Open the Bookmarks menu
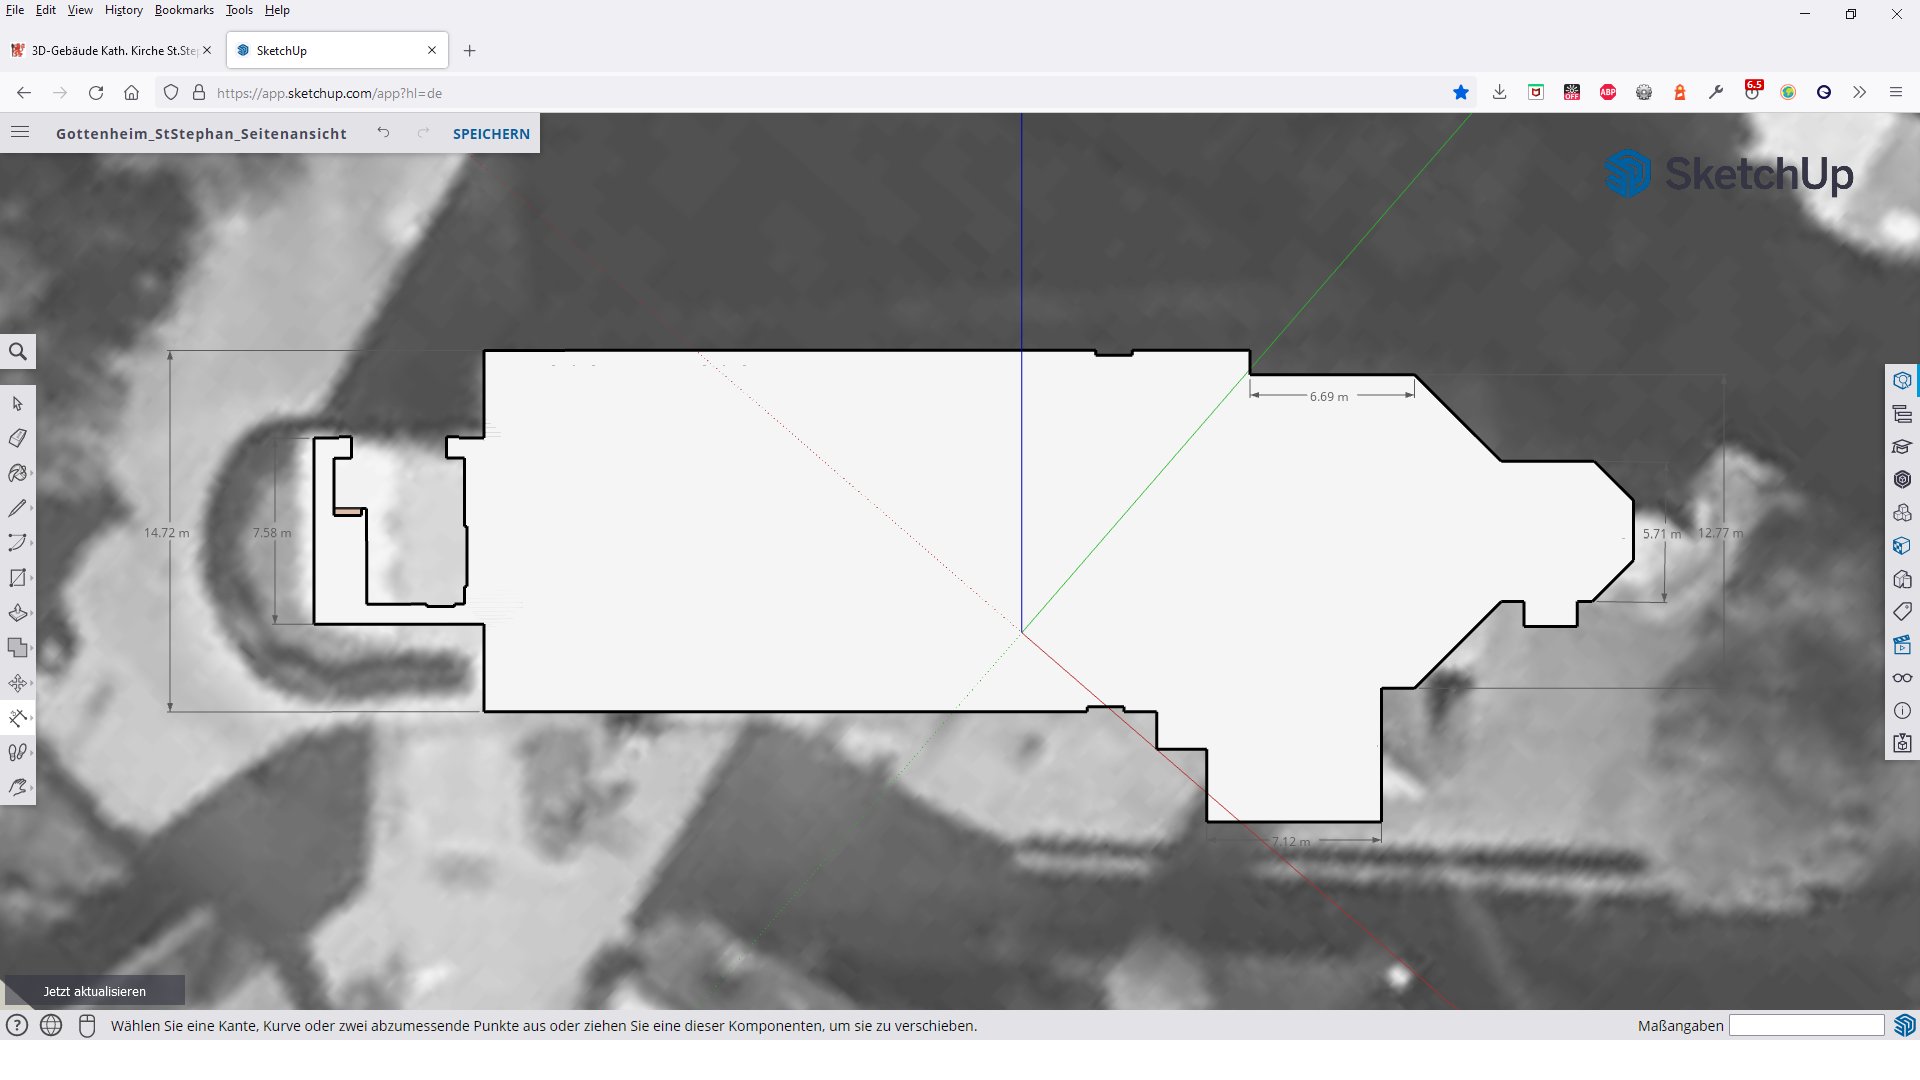The image size is (1920, 1080). coord(184,10)
